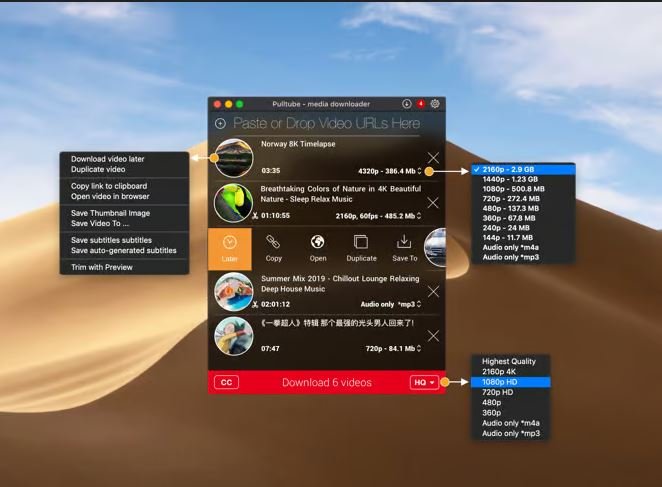Choose 480p preset in HQ menu
The width and height of the screenshot is (662, 487).
click(x=510, y=403)
